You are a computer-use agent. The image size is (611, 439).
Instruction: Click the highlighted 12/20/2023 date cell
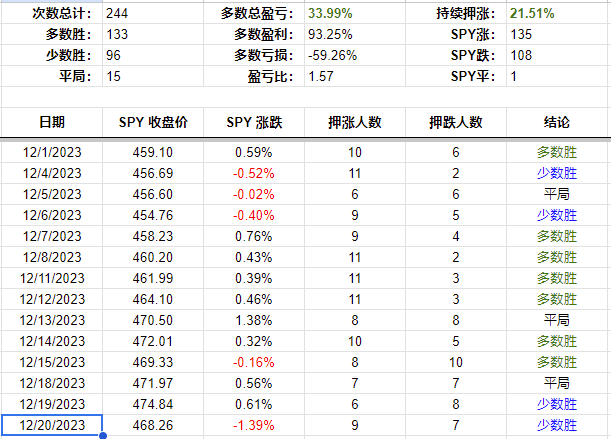(52, 426)
